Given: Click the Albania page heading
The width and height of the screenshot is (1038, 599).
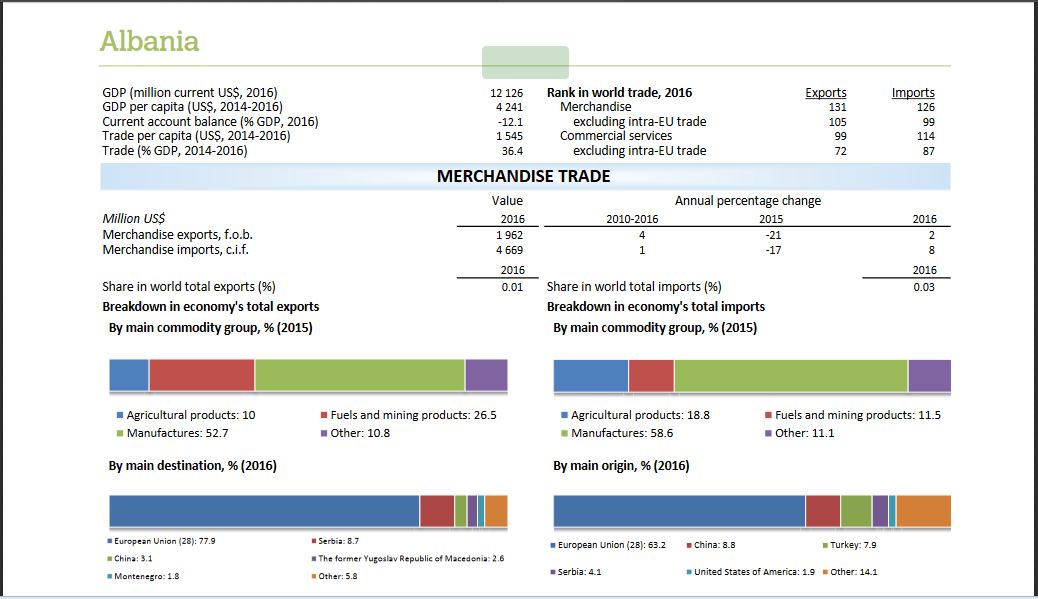Looking at the screenshot, I should tap(149, 41).
